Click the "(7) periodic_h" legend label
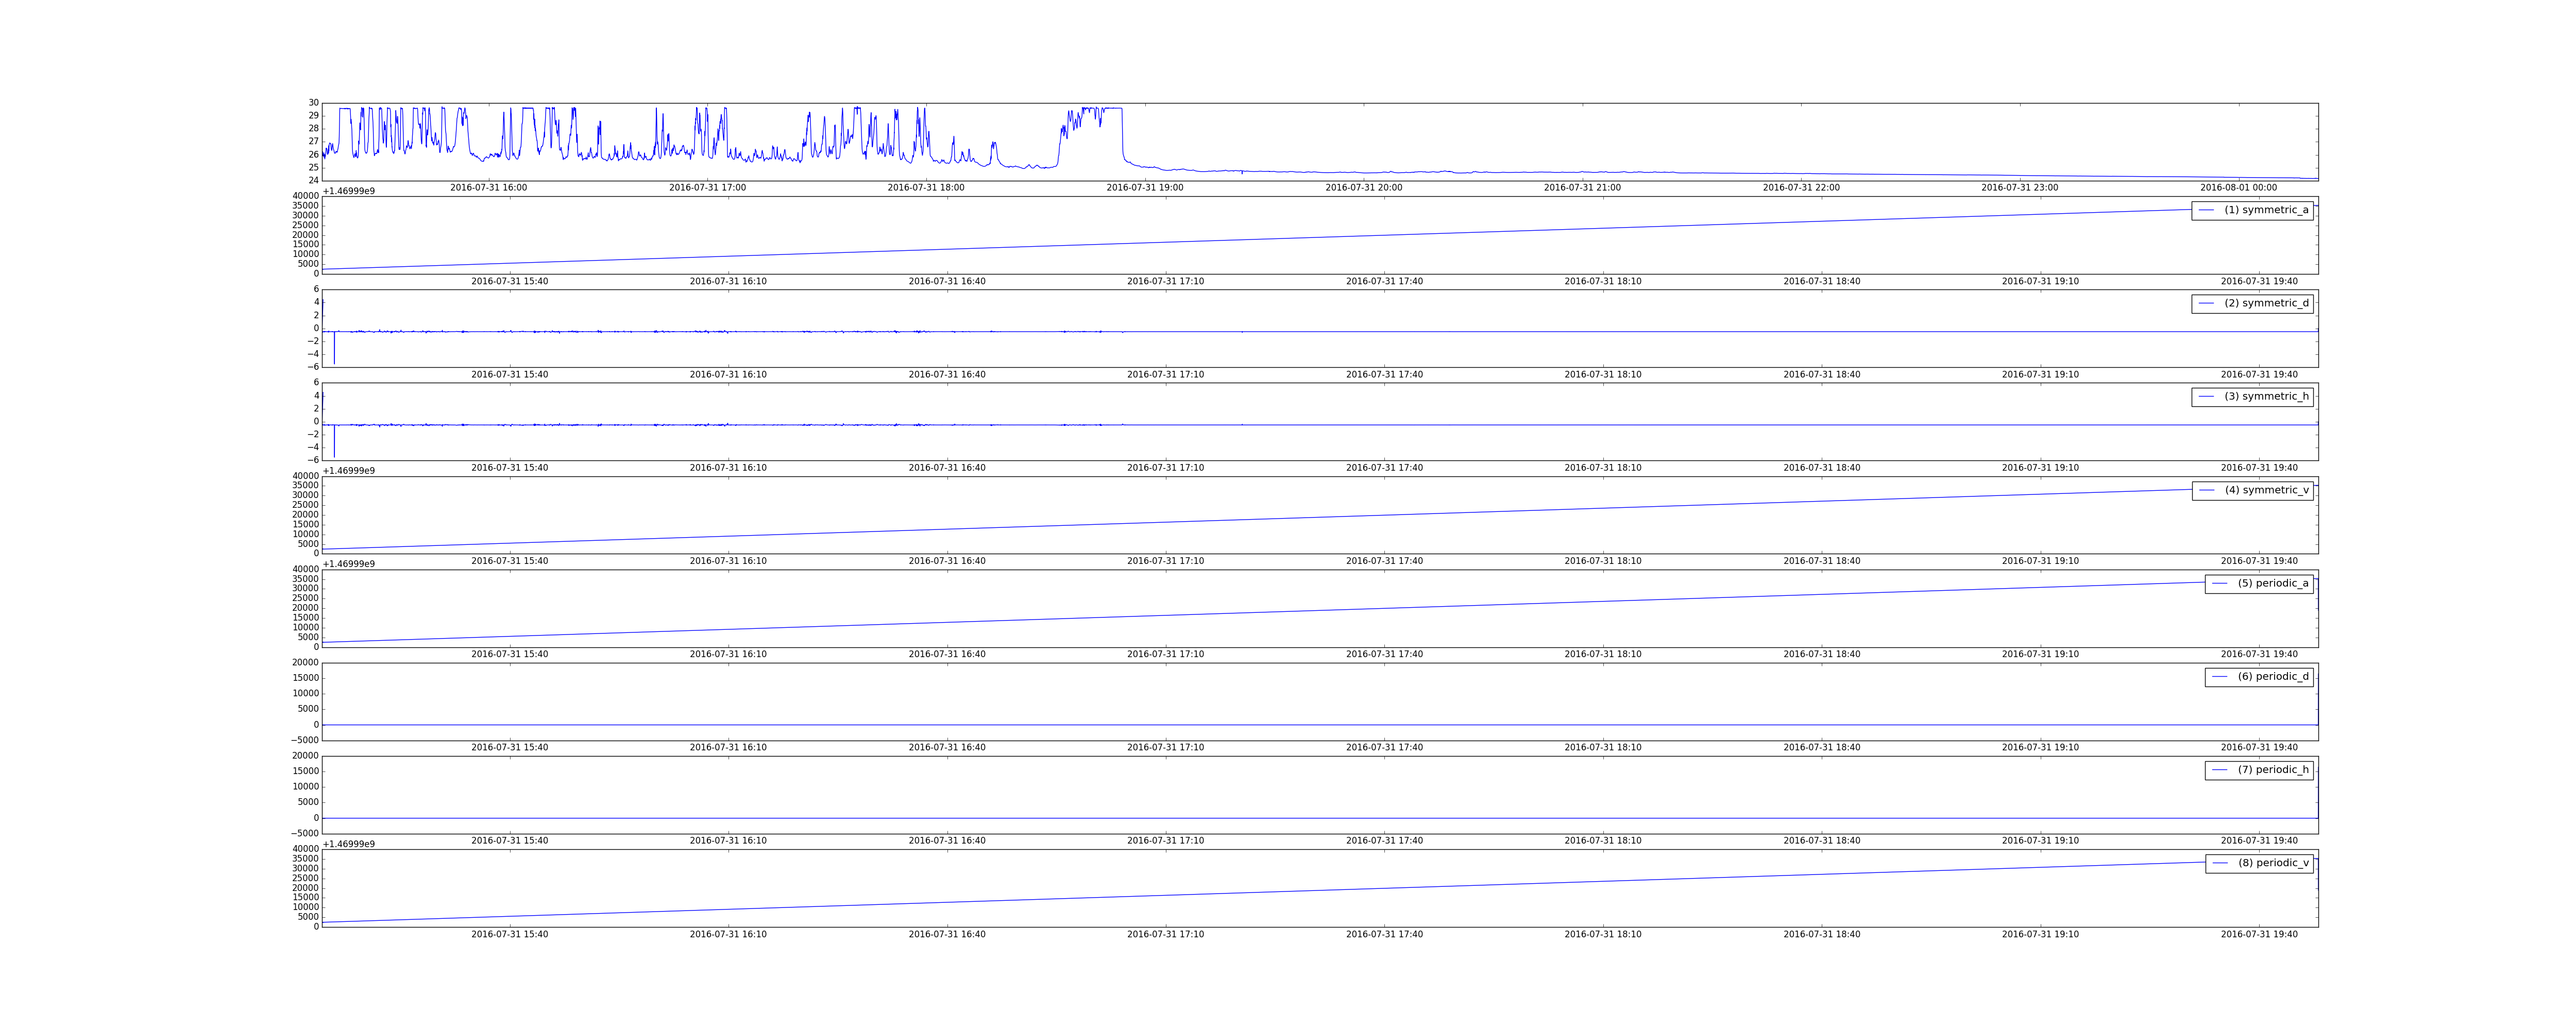Image resolution: width=2576 pixels, height=1030 pixels. 2273,769
